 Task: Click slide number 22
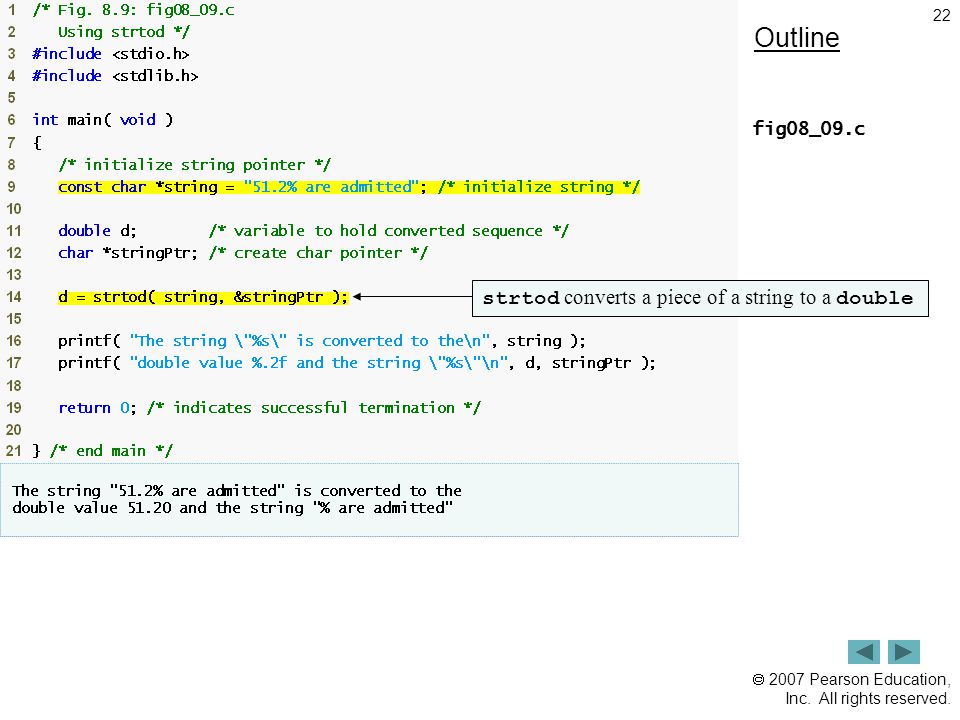point(941,15)
